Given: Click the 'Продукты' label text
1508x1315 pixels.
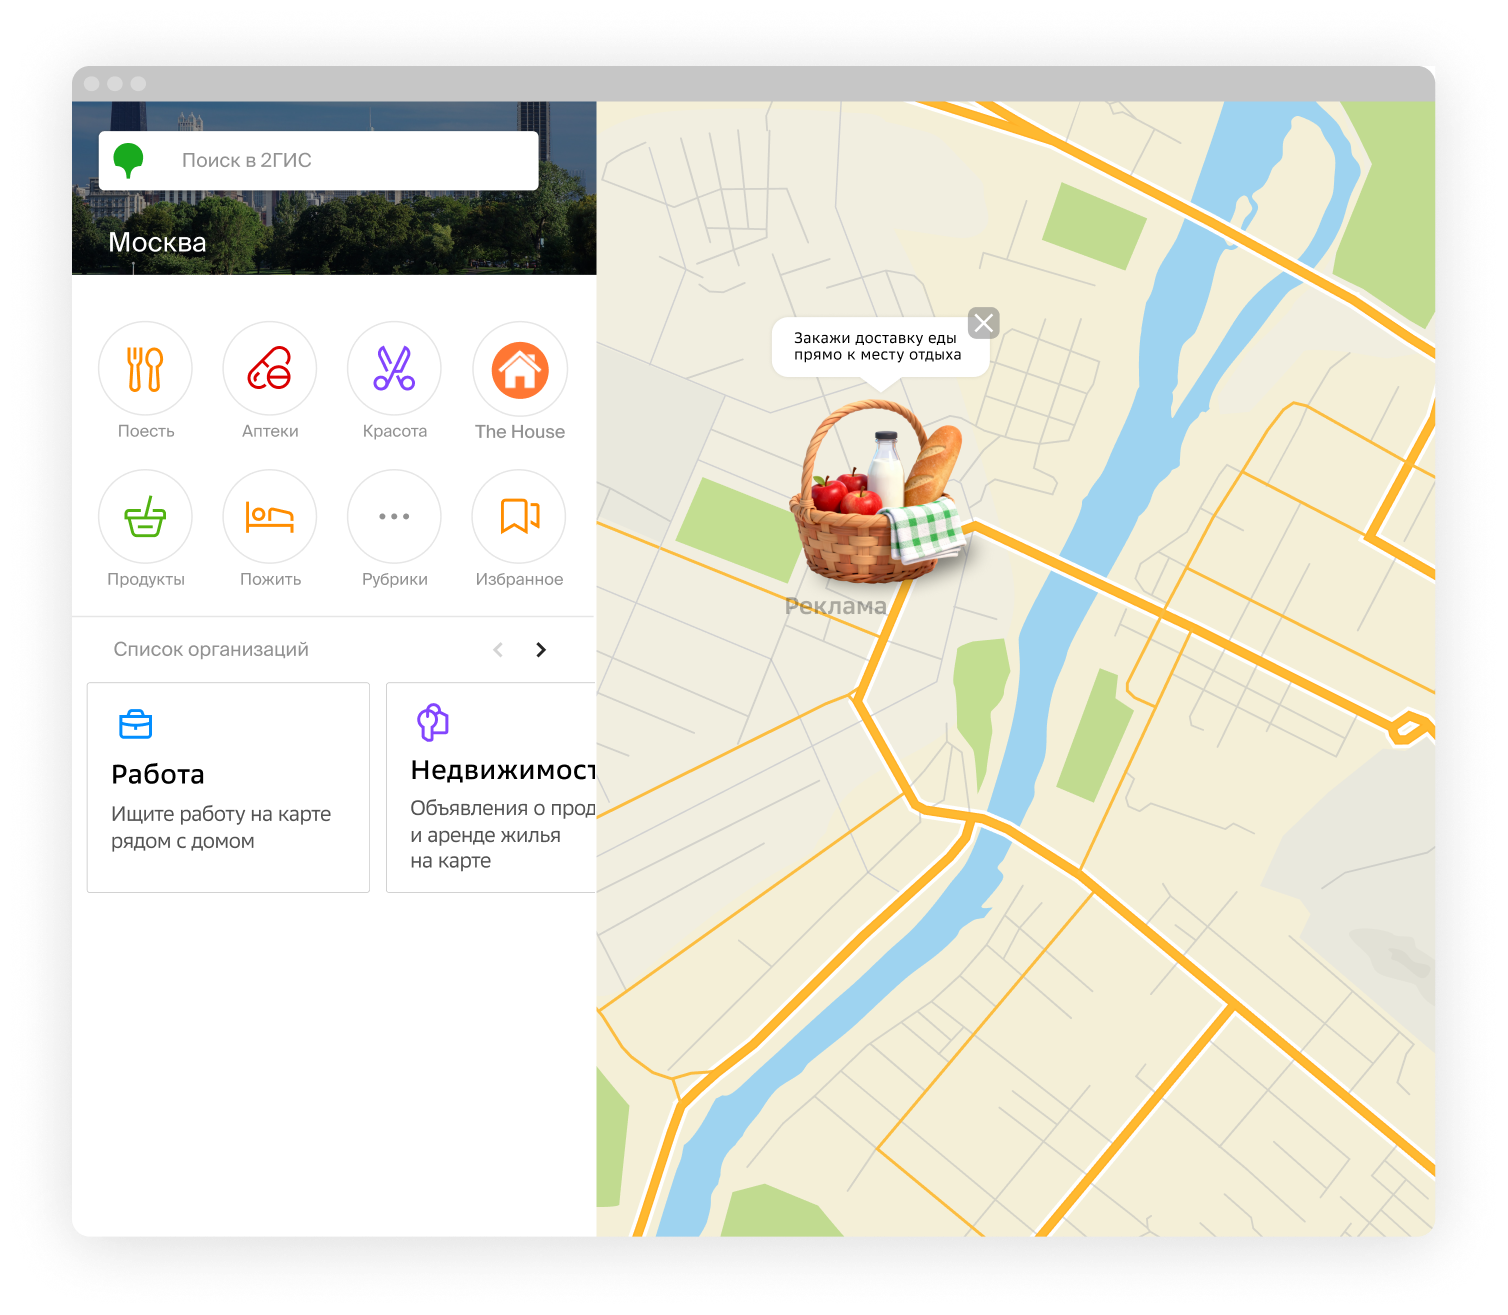Looking at the screenshot, I should 146,579.
